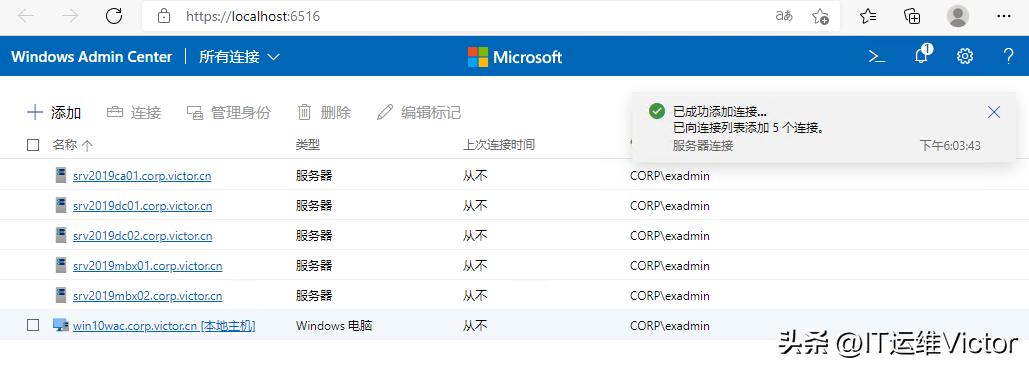Viewport: 1029px width, 367px height.
Task: Click the Windows Admin Center title
Action: [91, 56]
